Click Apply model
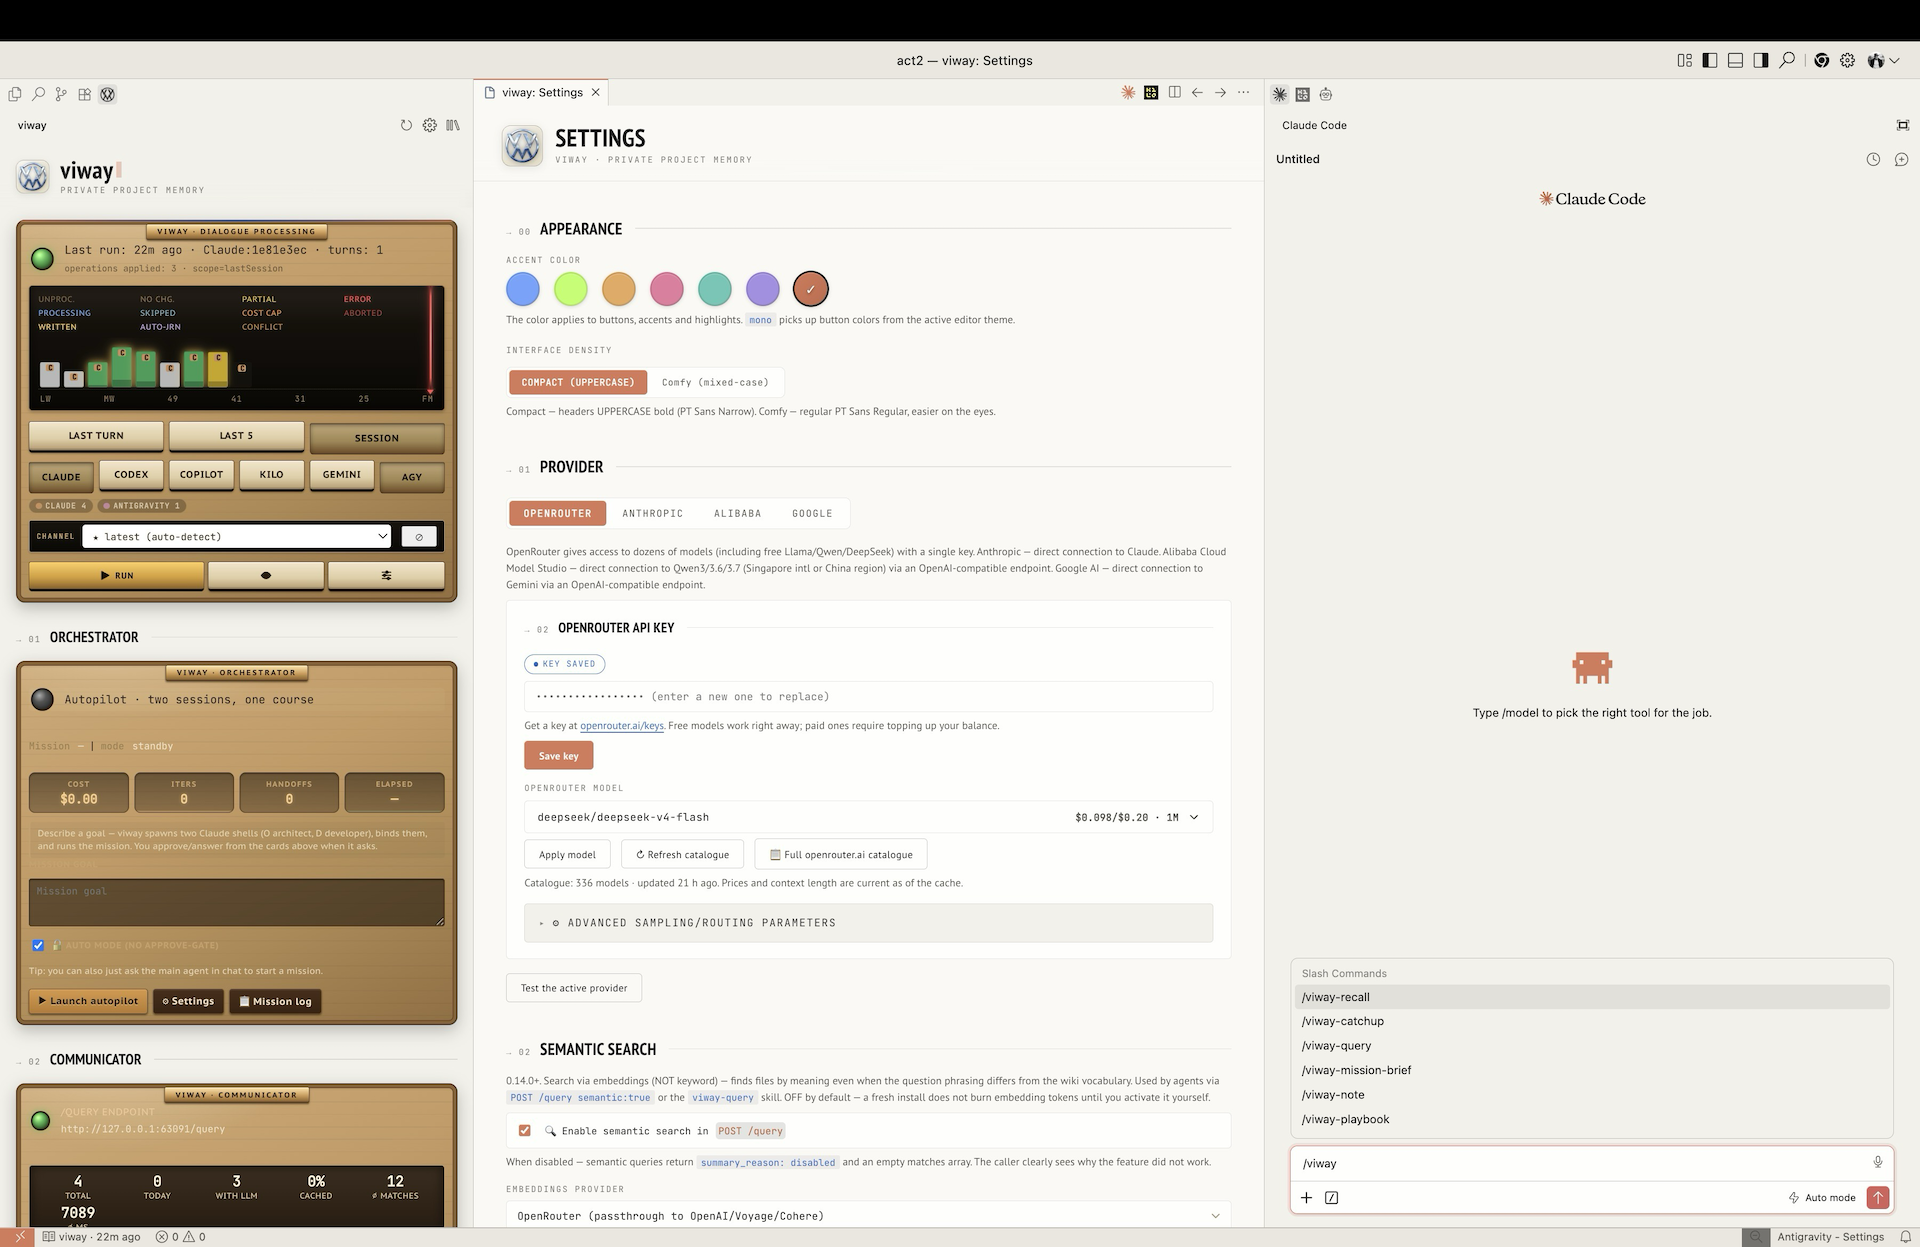The width and height of the screenshot is (1920, 1247). tap(567, 854)
